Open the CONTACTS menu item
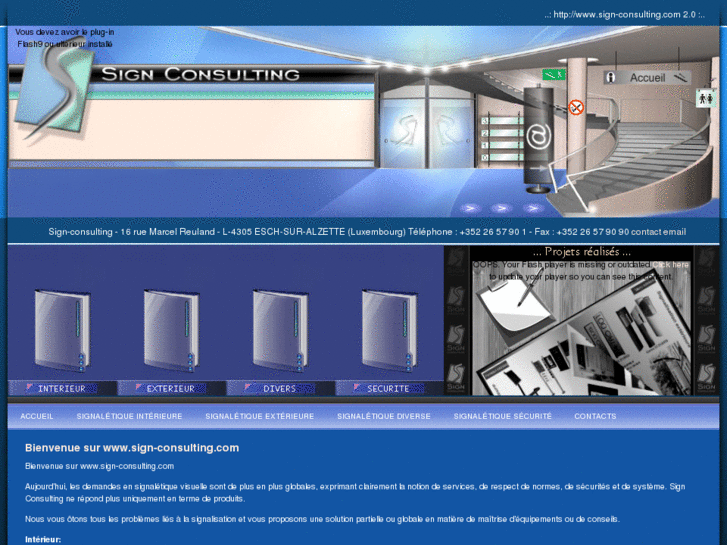727x545 pixels. (595, 417)
